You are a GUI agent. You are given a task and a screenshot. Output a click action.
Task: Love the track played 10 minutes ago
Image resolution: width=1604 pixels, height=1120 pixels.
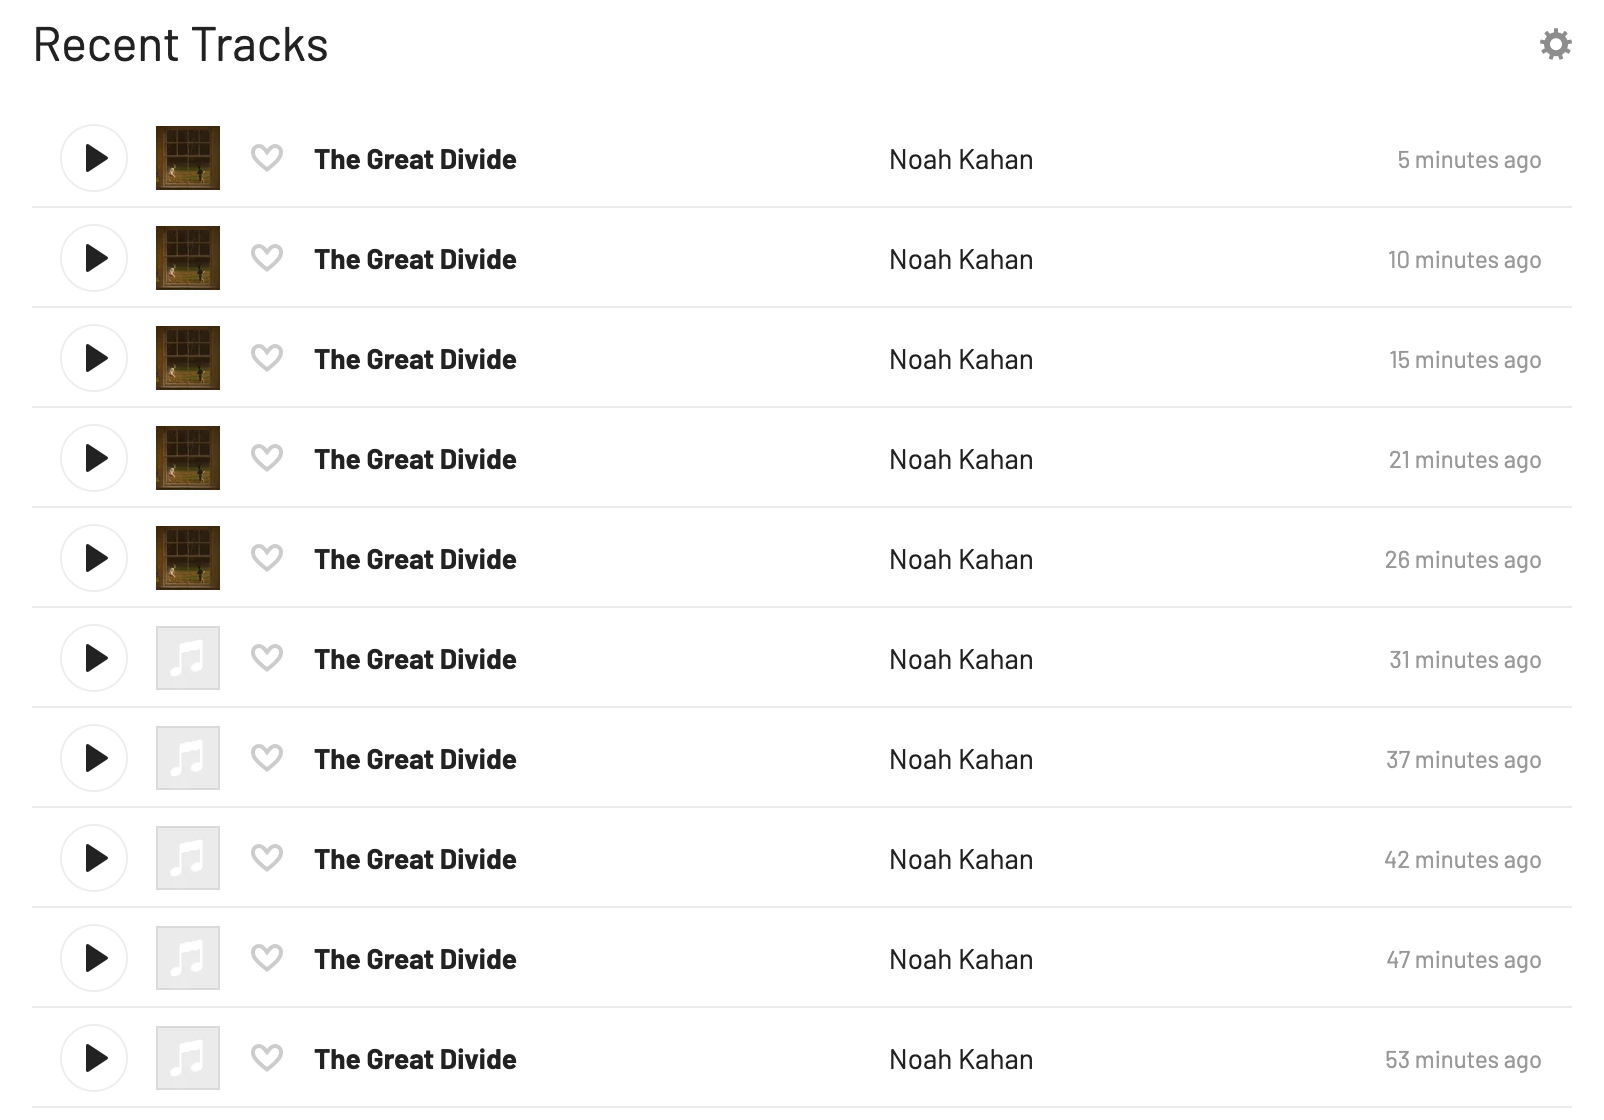coord(267,258)
